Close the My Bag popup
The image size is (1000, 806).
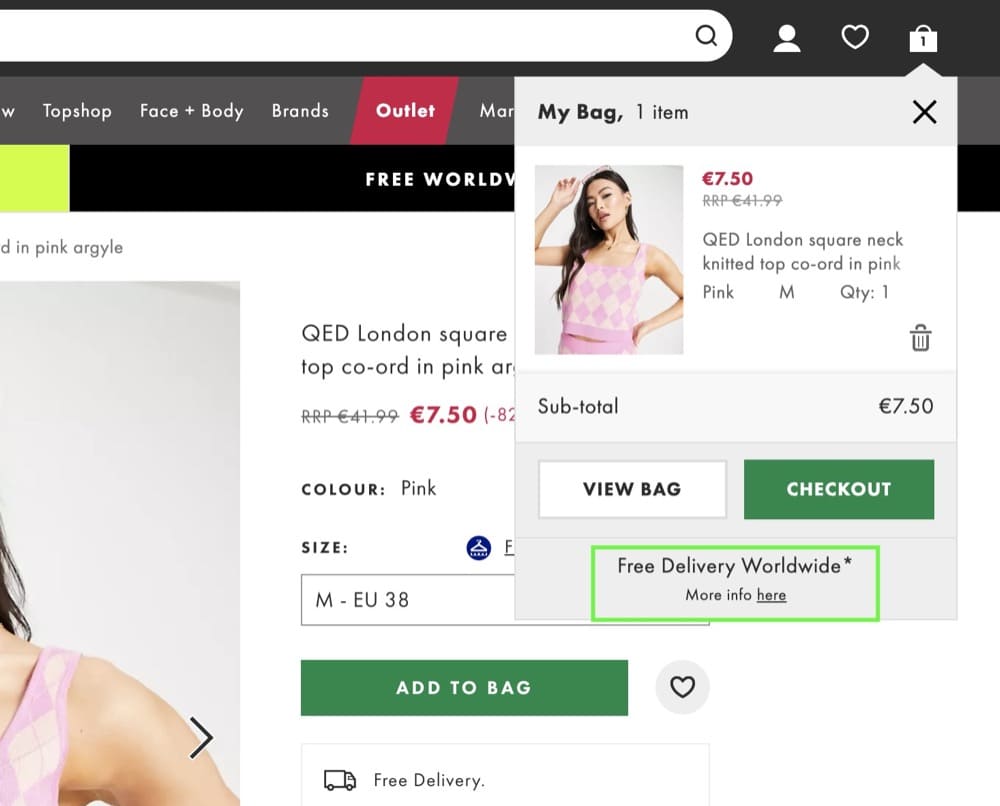[924, 112]
